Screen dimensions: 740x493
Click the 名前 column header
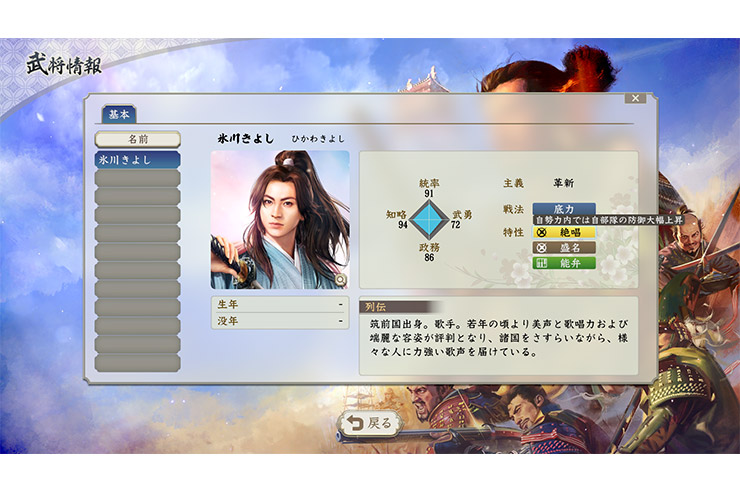point(138,139)
